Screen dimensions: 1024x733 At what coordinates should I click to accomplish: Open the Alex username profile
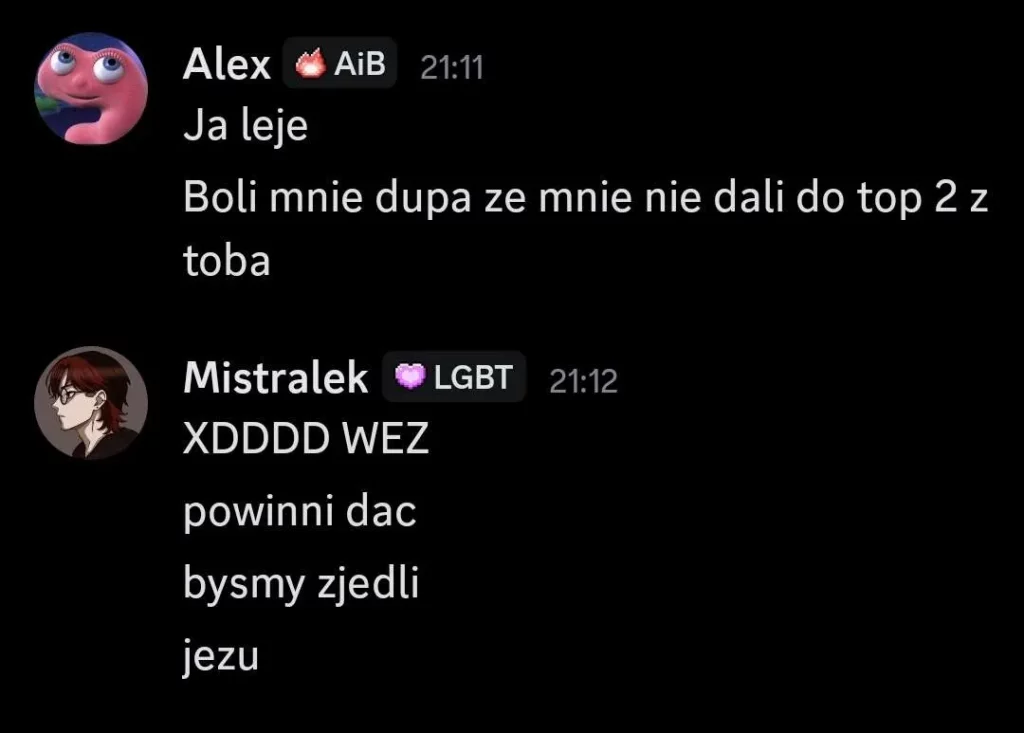point(227,64)
